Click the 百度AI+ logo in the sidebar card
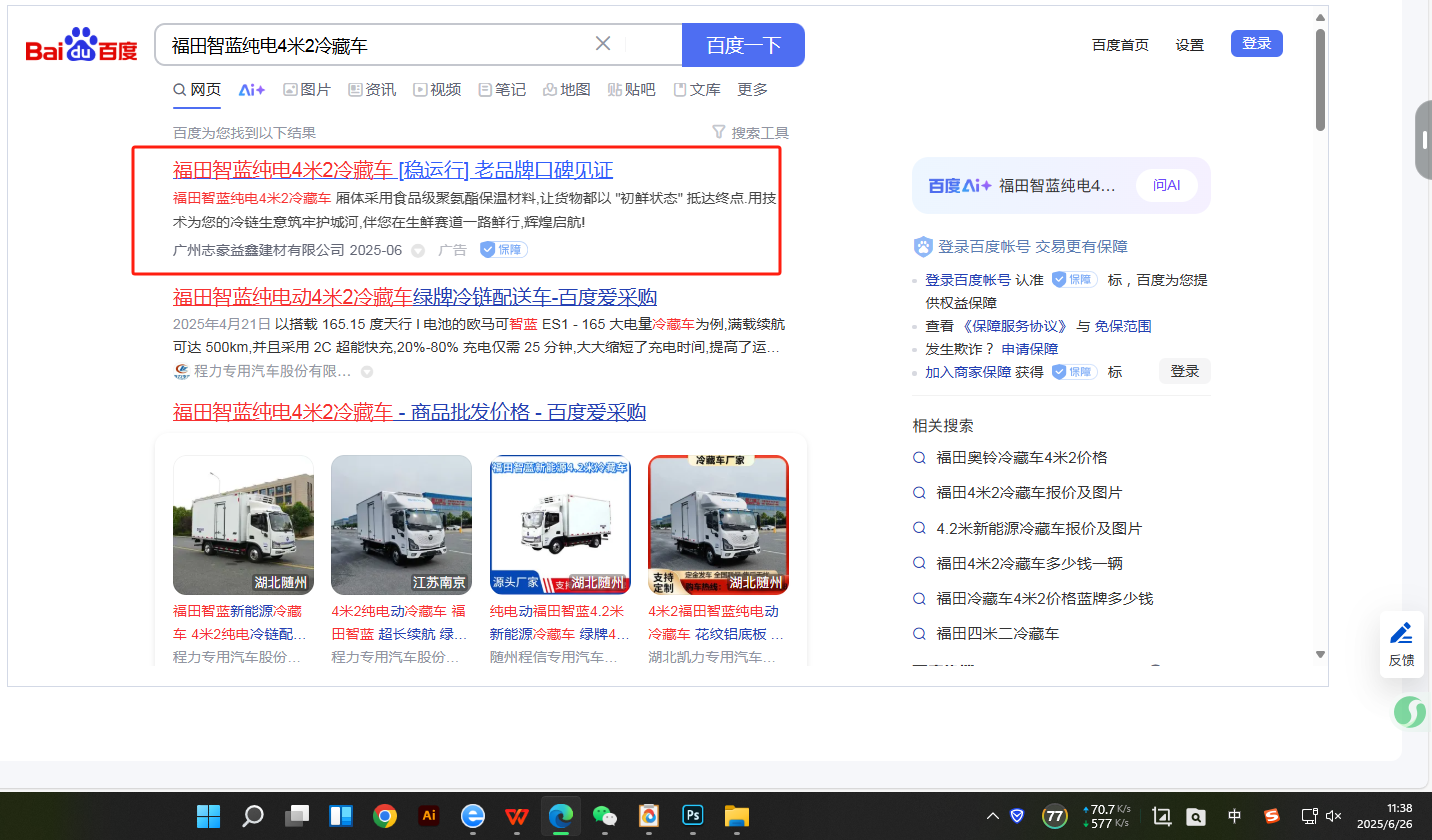 (960, 186)
